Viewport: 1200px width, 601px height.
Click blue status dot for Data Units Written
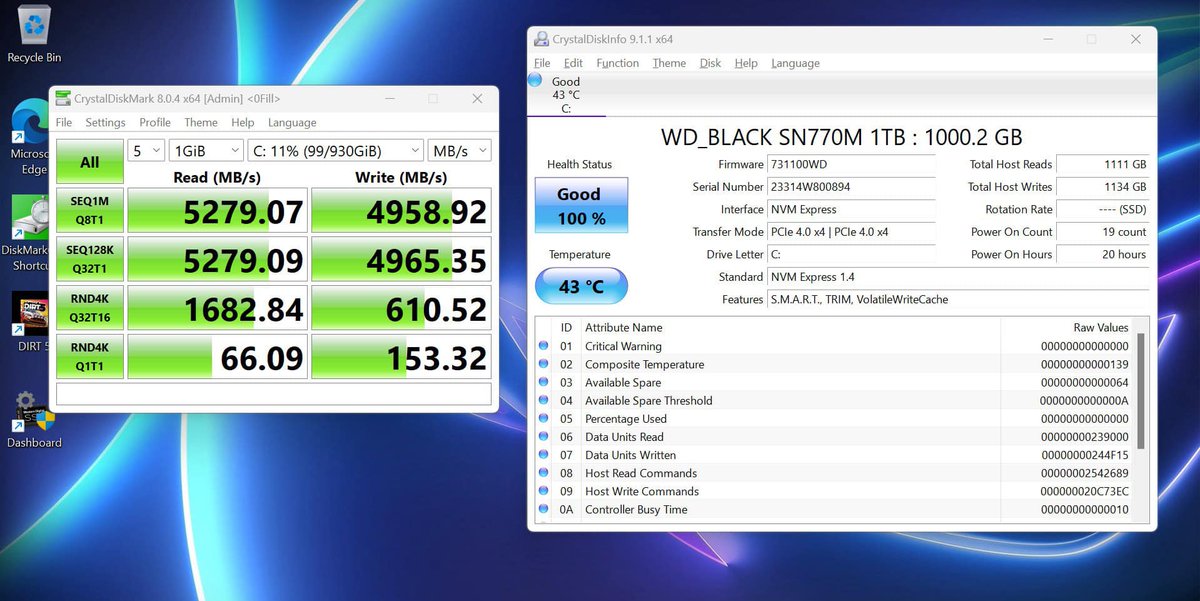tap(544, 455)
